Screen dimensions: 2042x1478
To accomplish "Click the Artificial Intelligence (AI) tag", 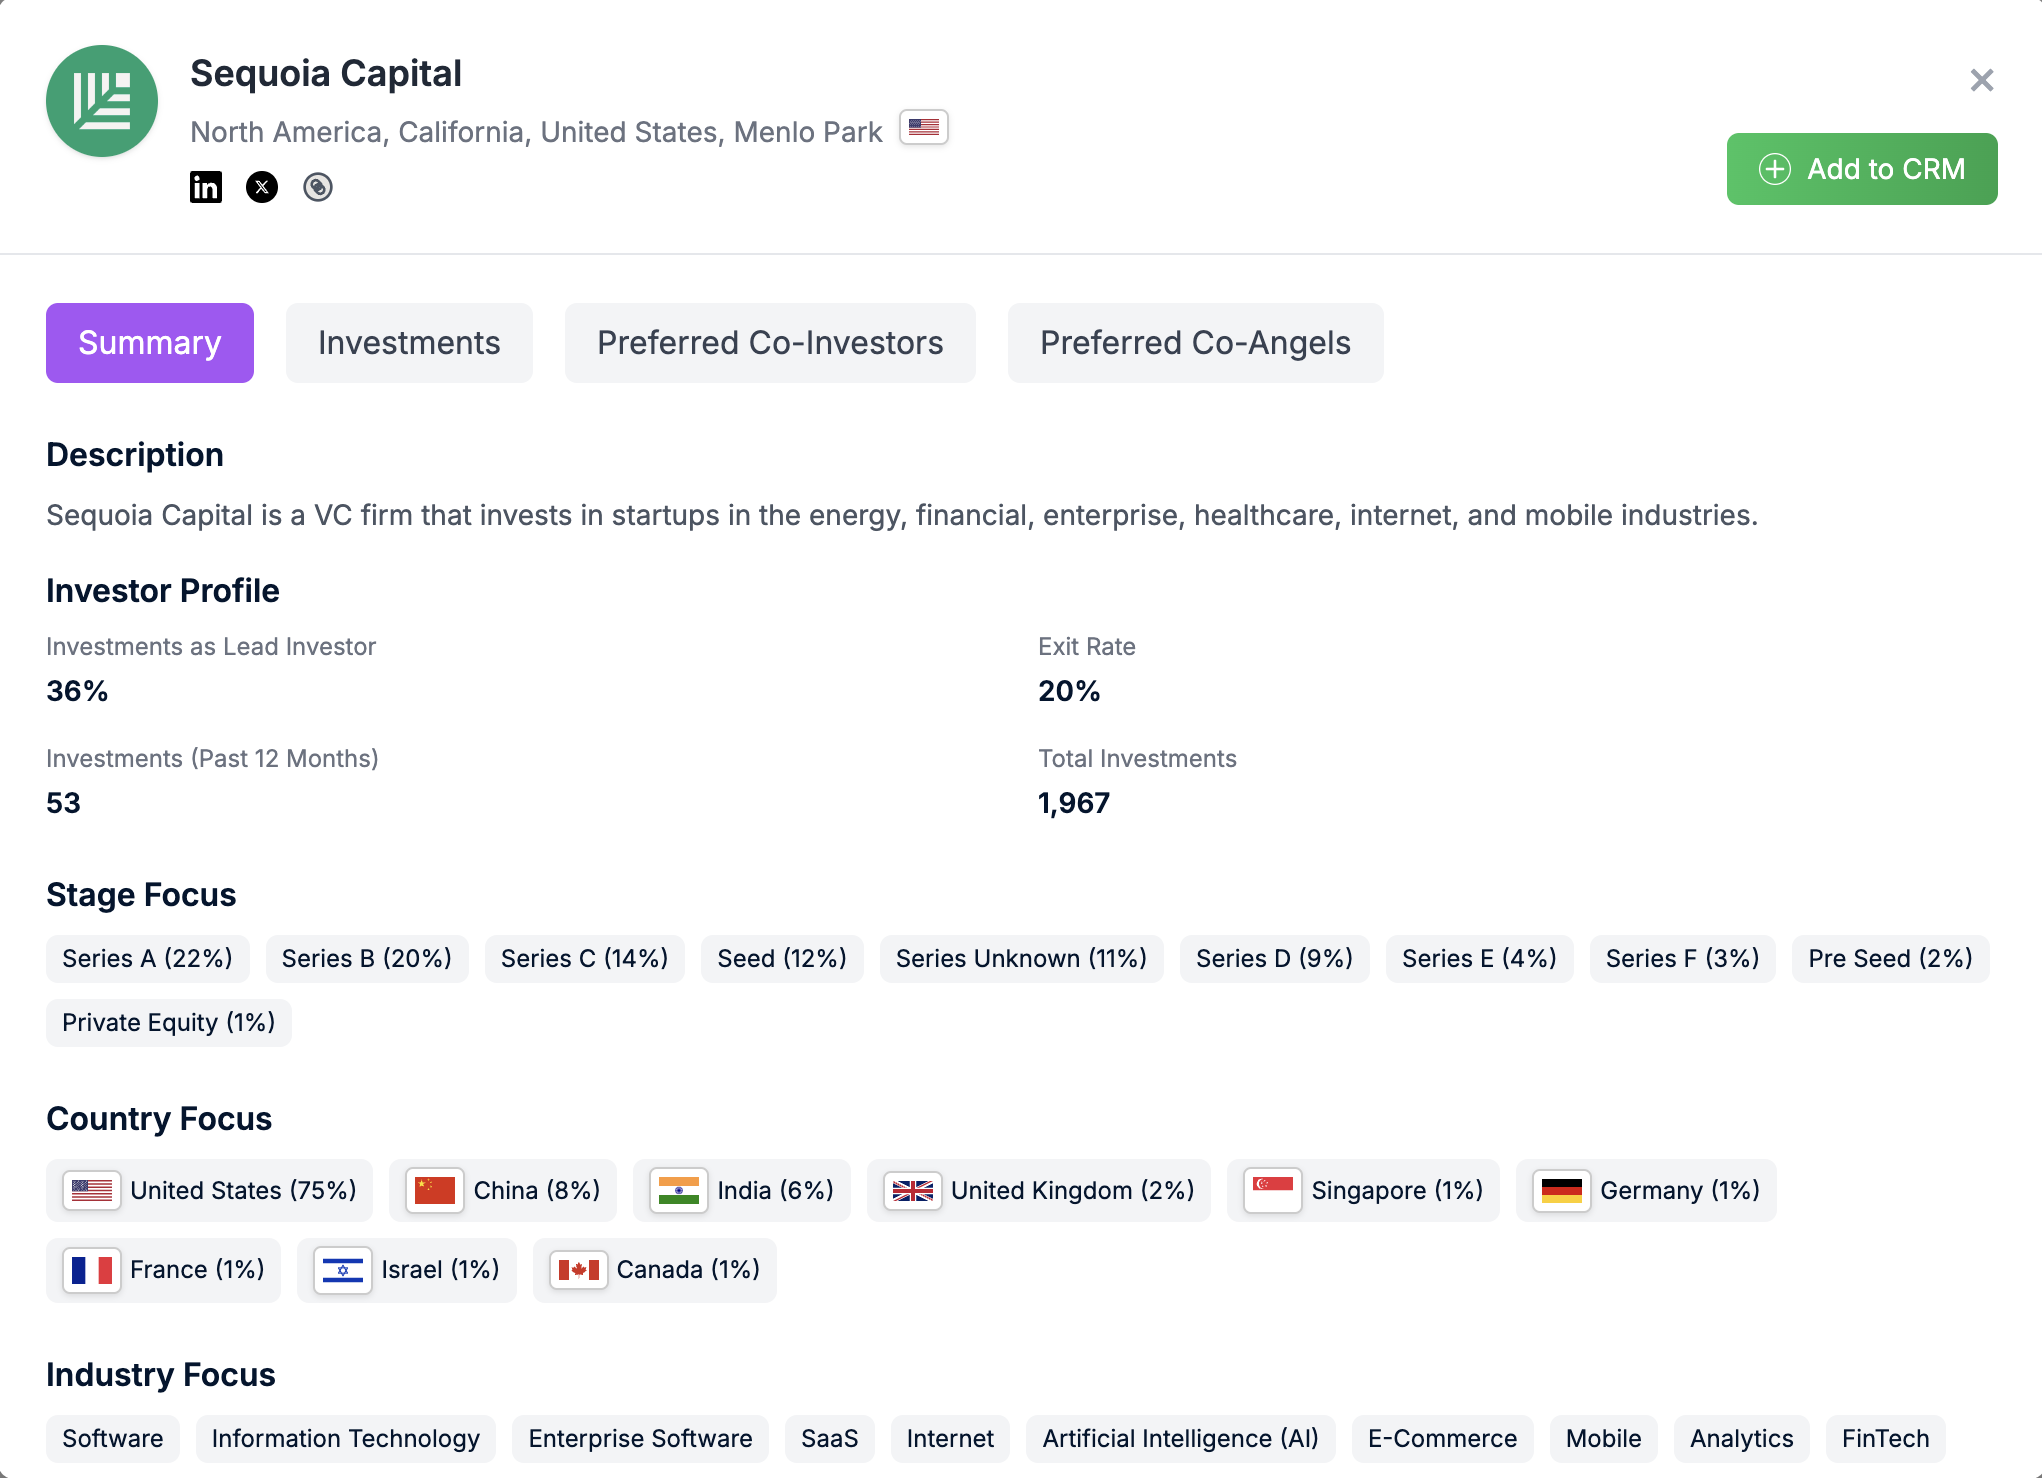I will click(x=1181, y=1439).
